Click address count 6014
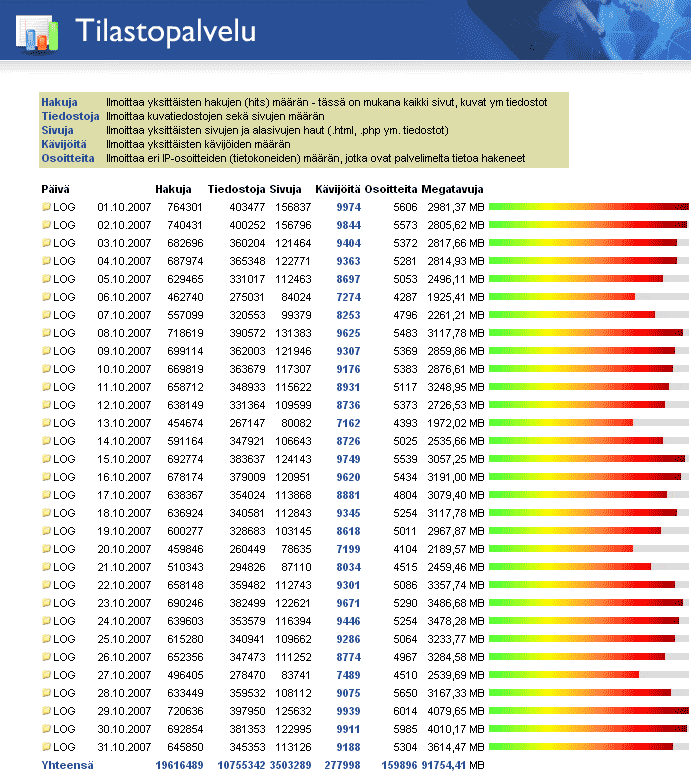This screenshot has width=691, height=779. (x=405, y=711)
